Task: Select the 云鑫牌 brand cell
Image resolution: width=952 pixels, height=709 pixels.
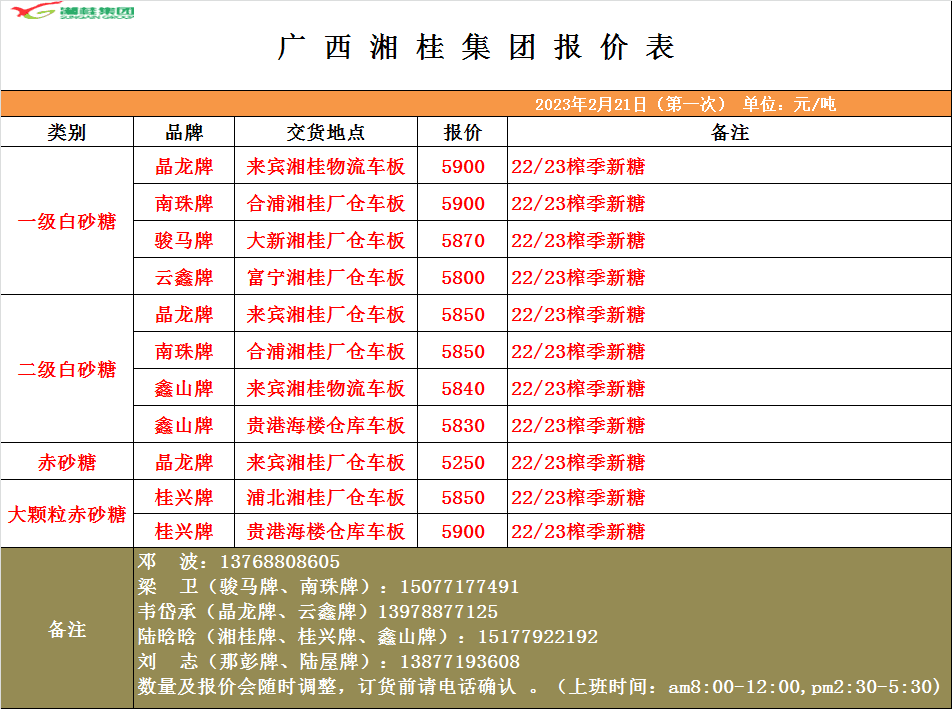Action: pos(184,278)
